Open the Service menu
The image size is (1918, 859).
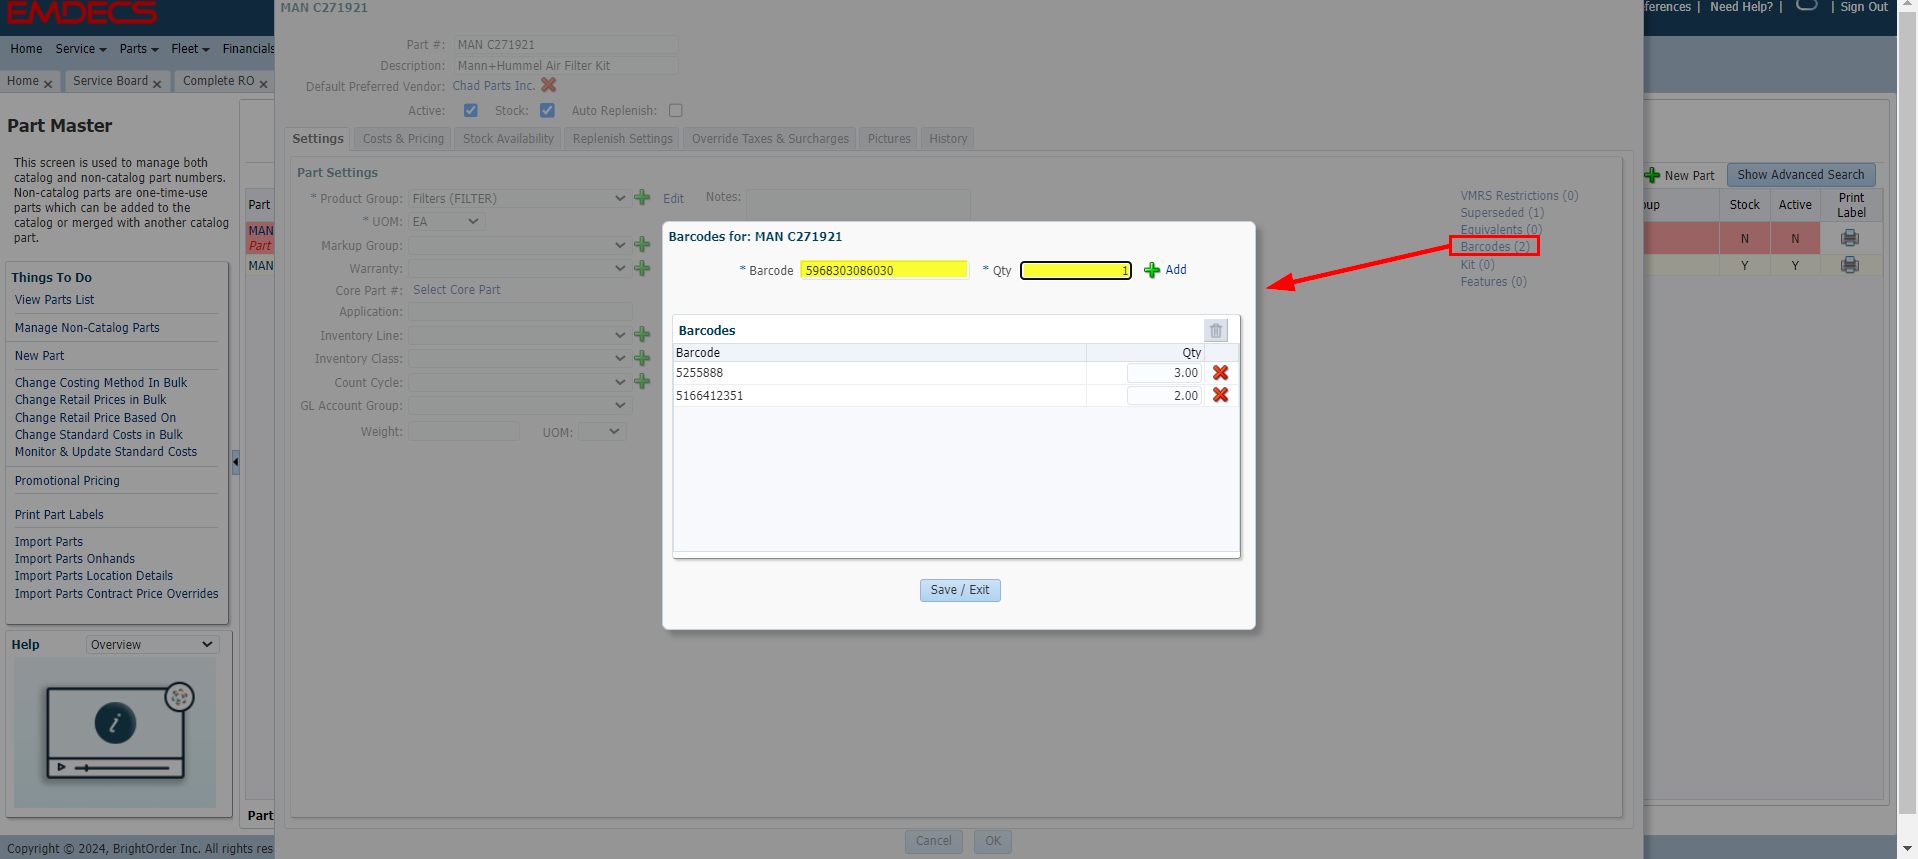(x=80, y=49)
